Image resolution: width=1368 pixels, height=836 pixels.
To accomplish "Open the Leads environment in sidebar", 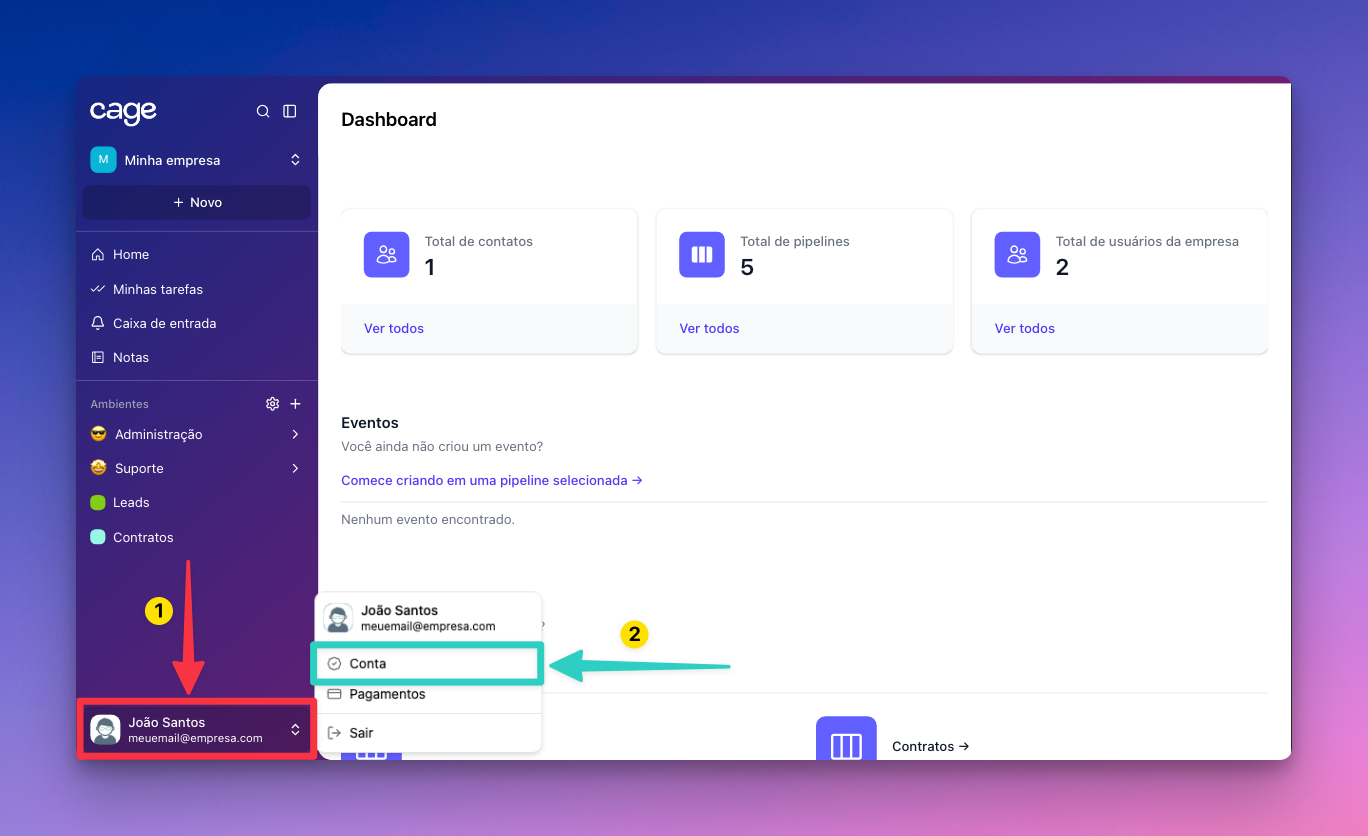I will coord(131,502).
